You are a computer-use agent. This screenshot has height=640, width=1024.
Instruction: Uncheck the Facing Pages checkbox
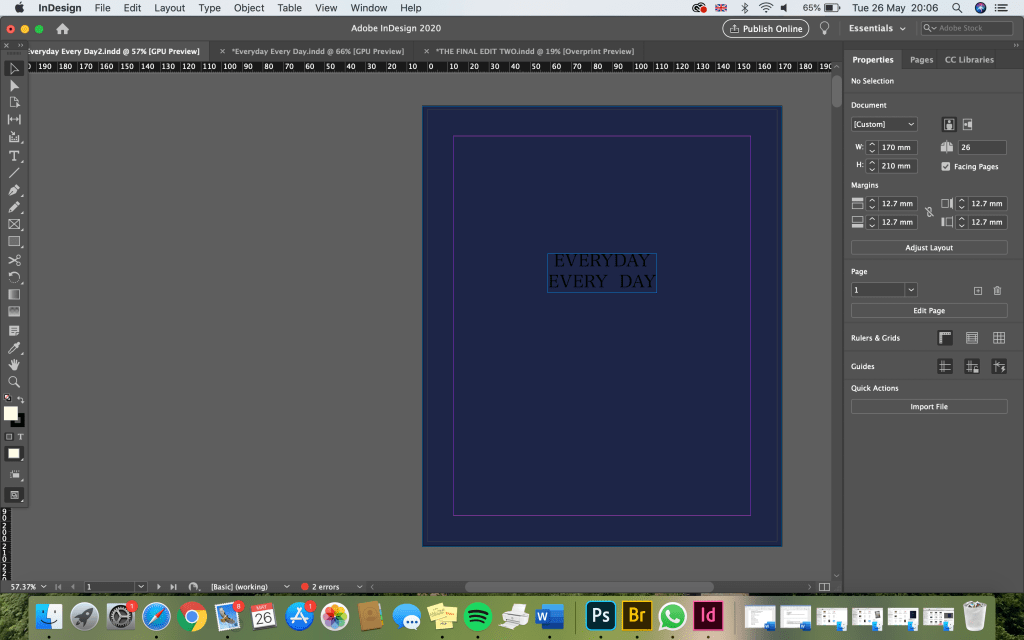pos(946,166)
